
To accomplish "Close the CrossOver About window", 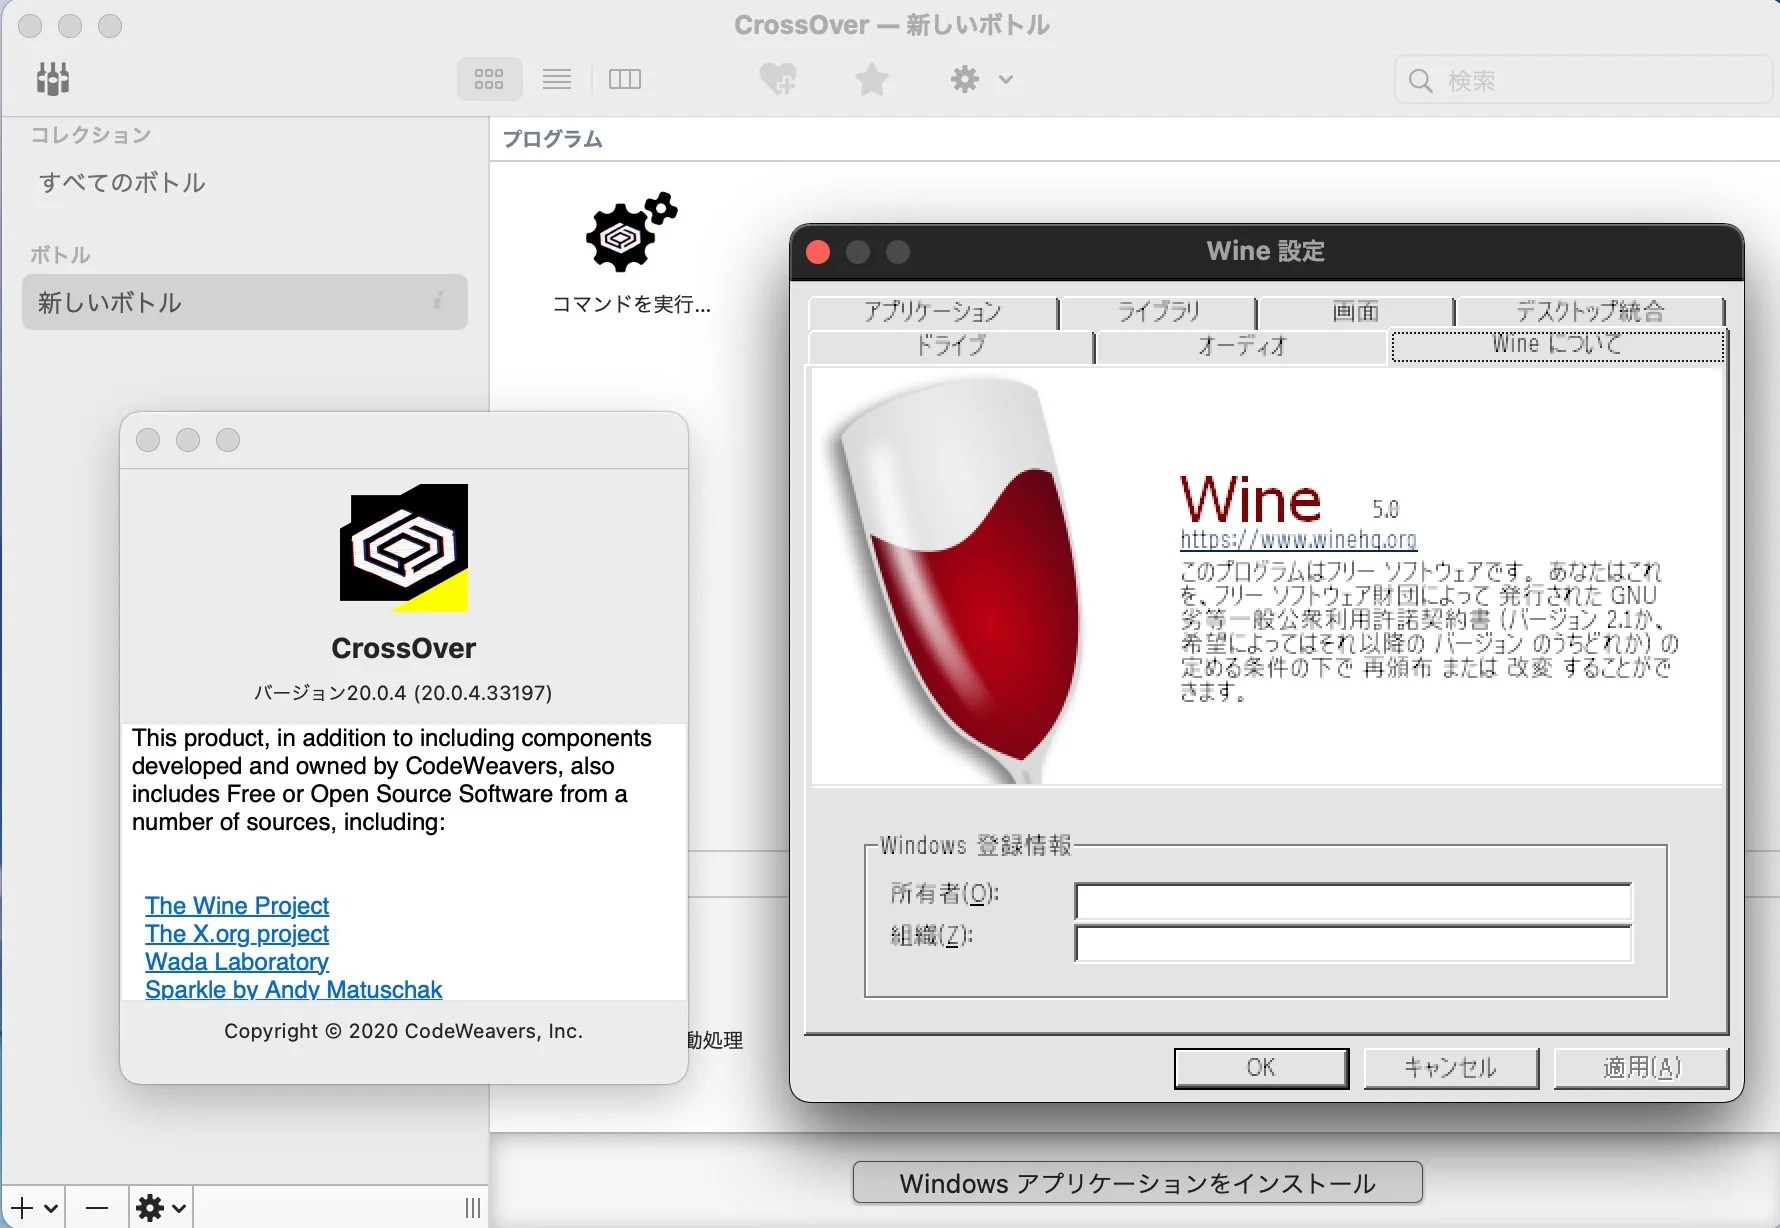I will tap(148, 440).
